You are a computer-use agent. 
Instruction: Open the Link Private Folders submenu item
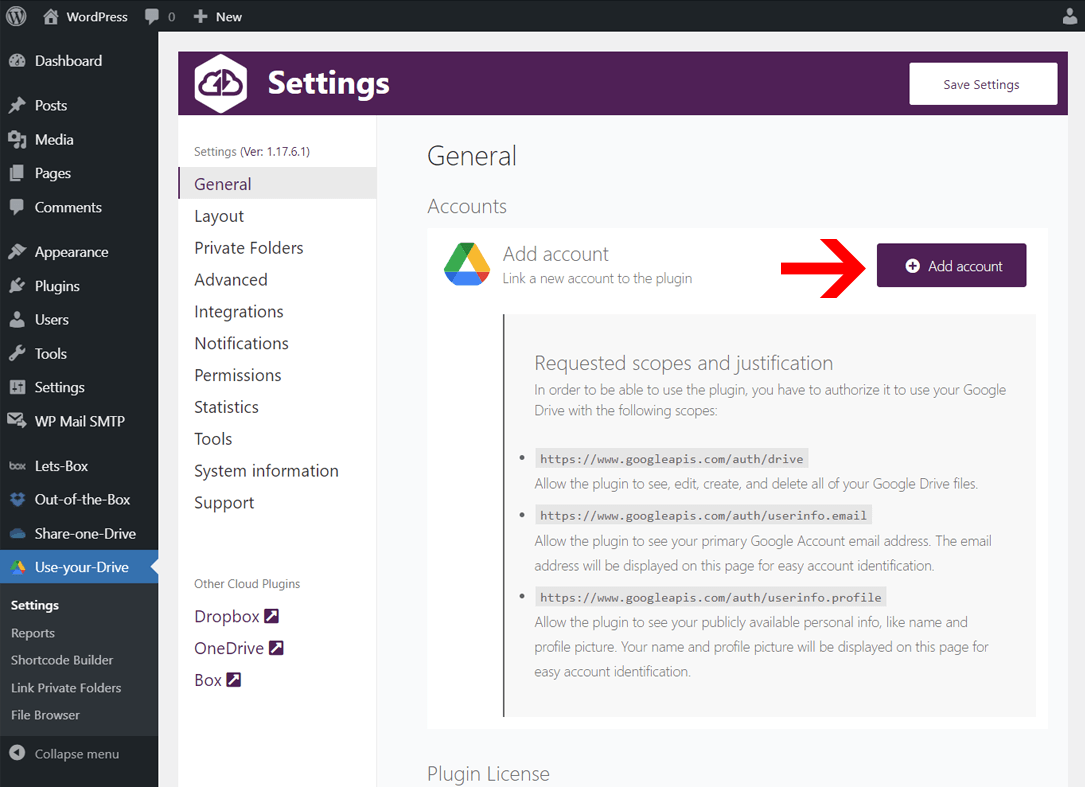pos(66,687)
